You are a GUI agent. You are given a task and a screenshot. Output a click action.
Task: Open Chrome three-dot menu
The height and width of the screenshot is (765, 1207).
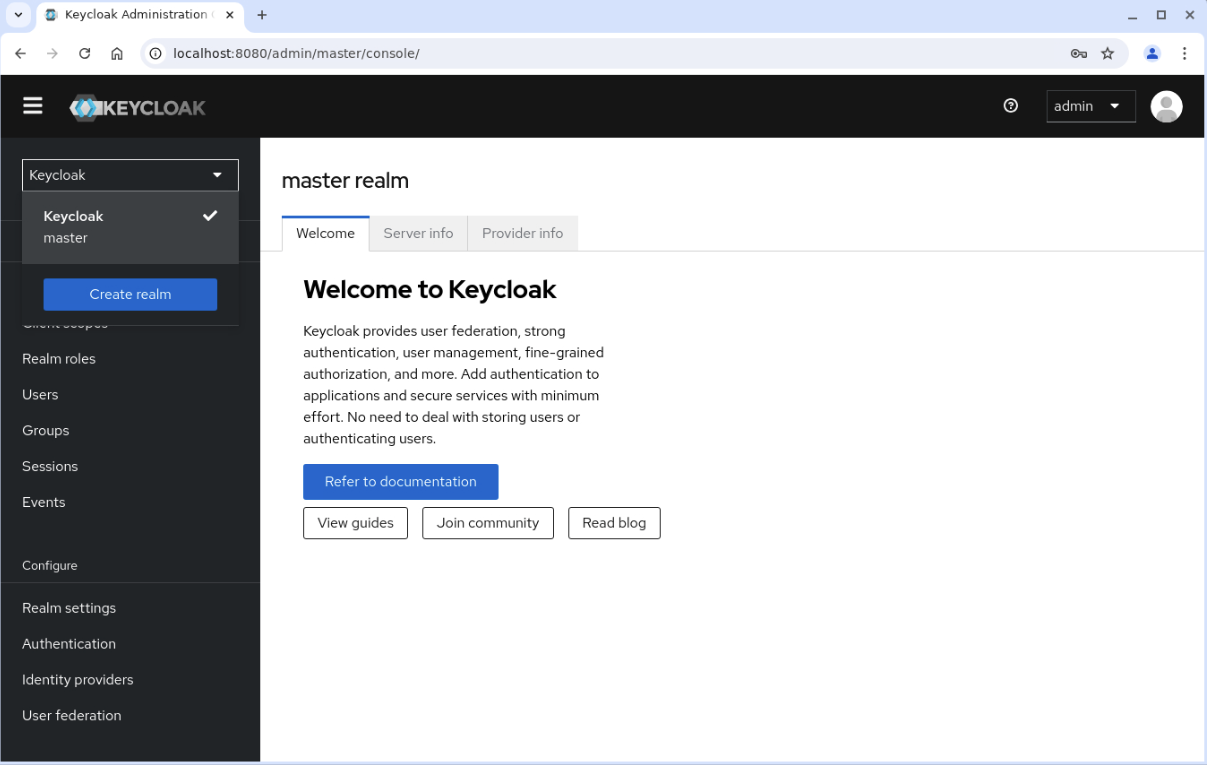[1185, 53]
